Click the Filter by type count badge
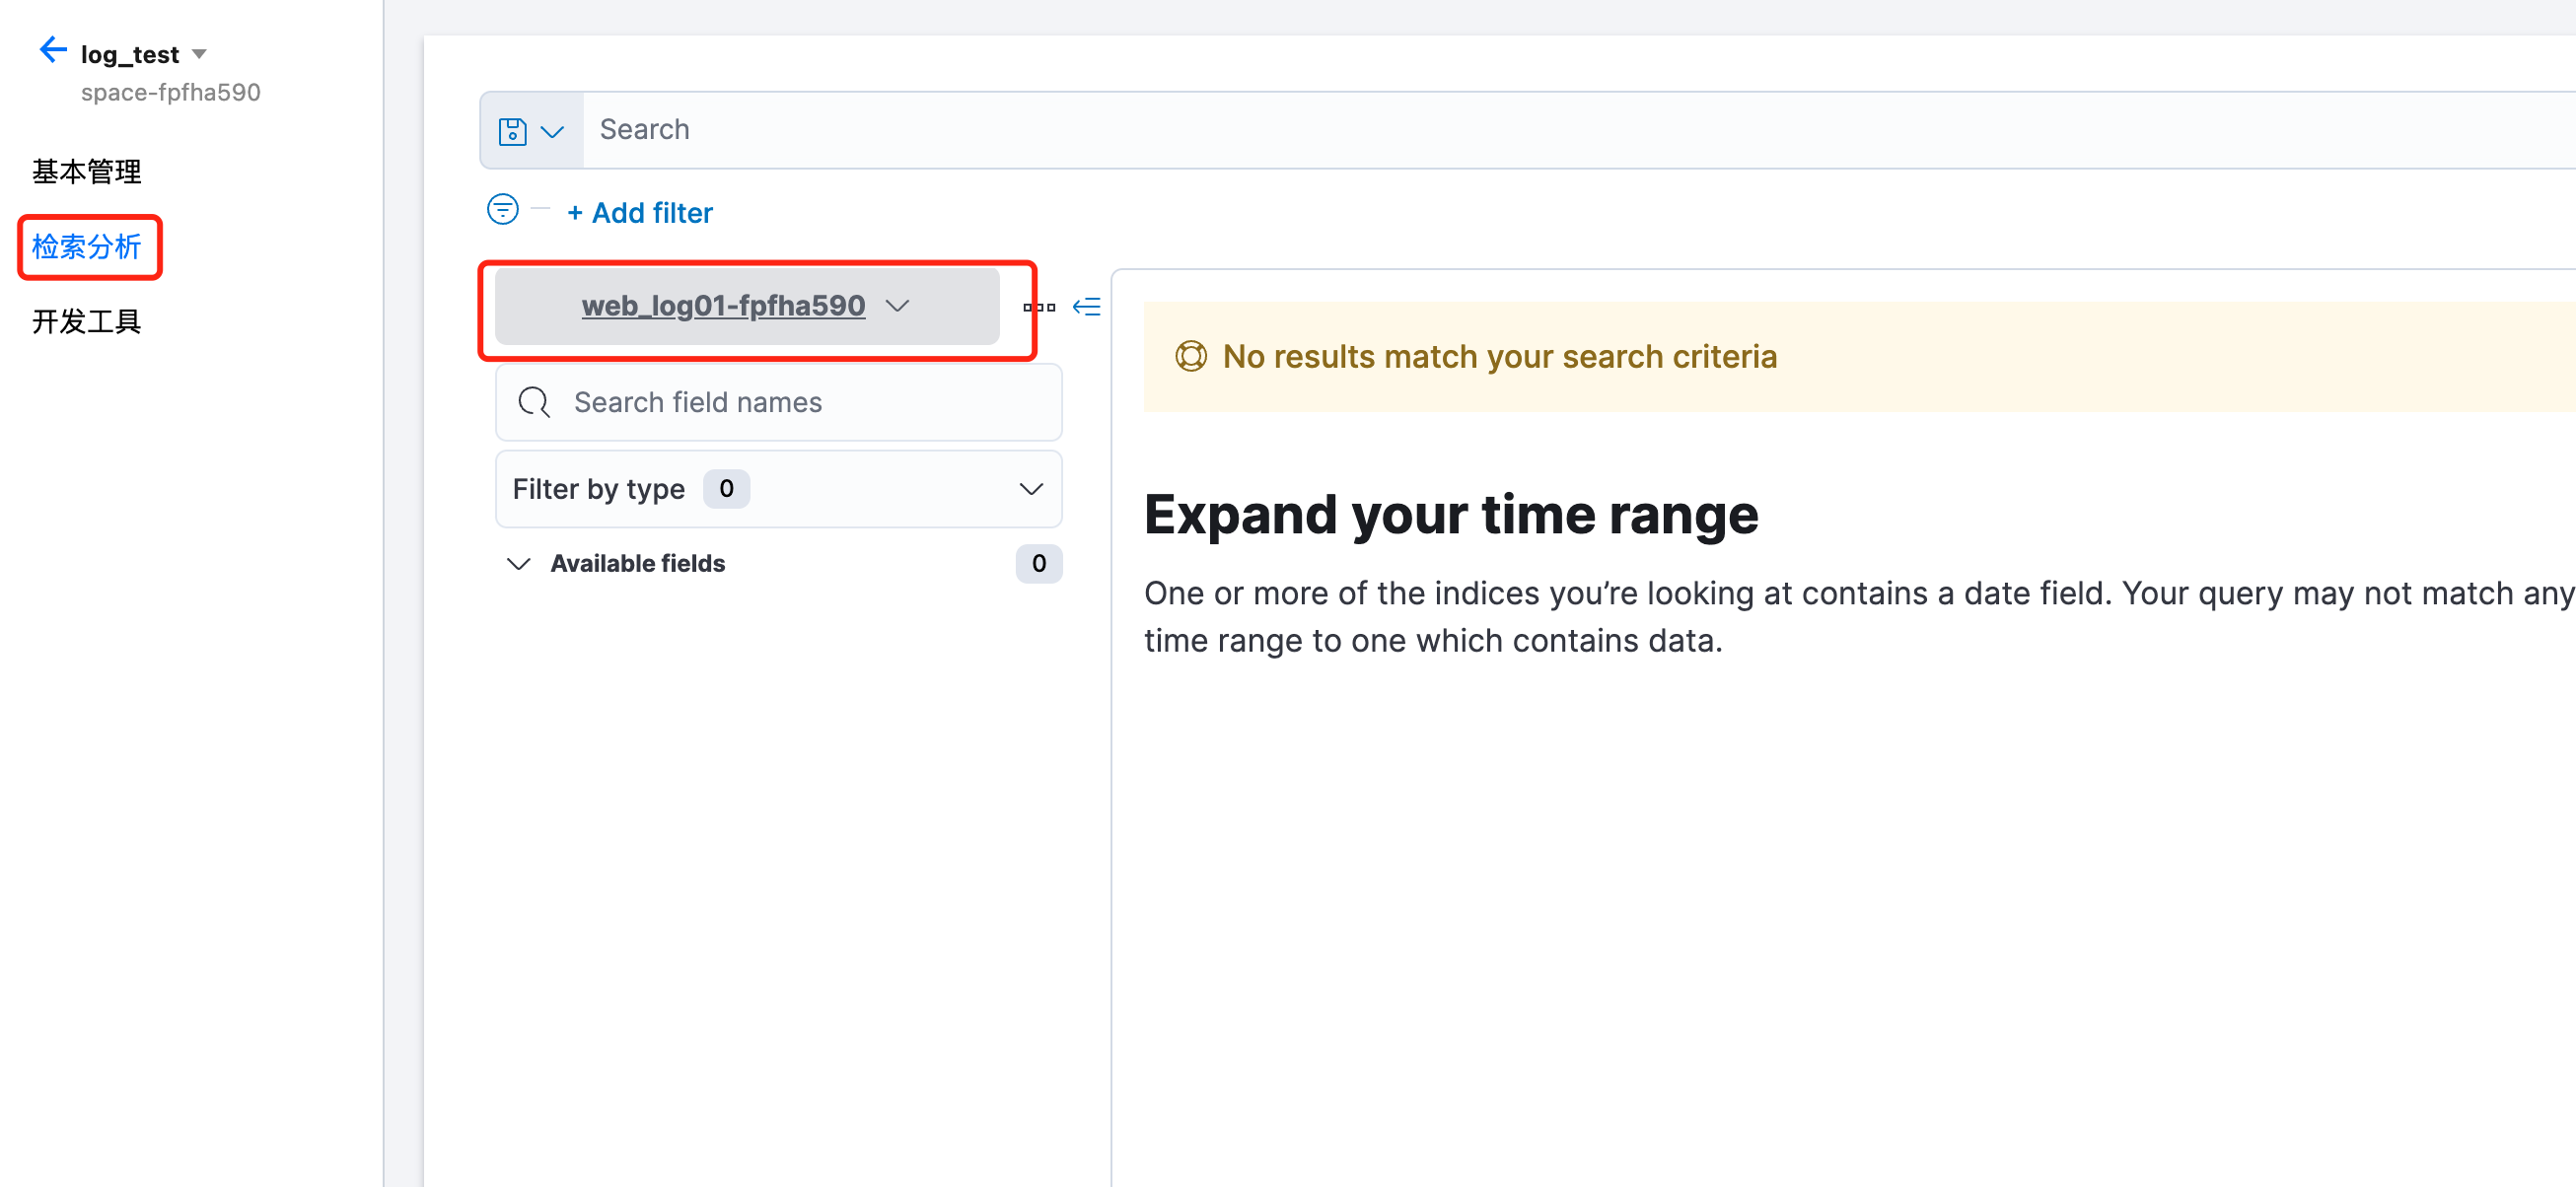2576x1187 pixels. (726, 489)
